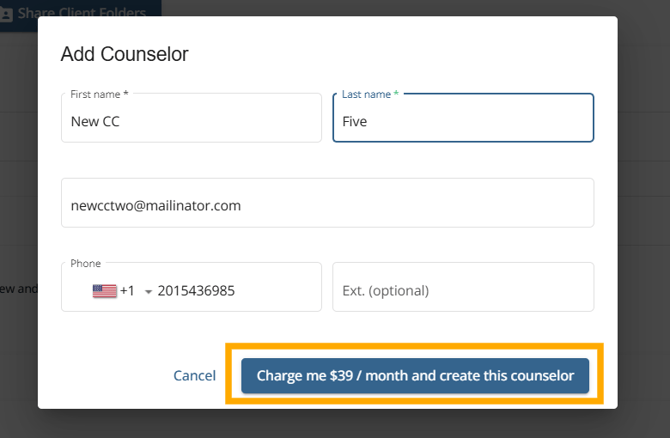Click the dark backdrop below the dialog
Viewport: 670px width, 438px height.
pyautogui.click(x=335, y=424)
